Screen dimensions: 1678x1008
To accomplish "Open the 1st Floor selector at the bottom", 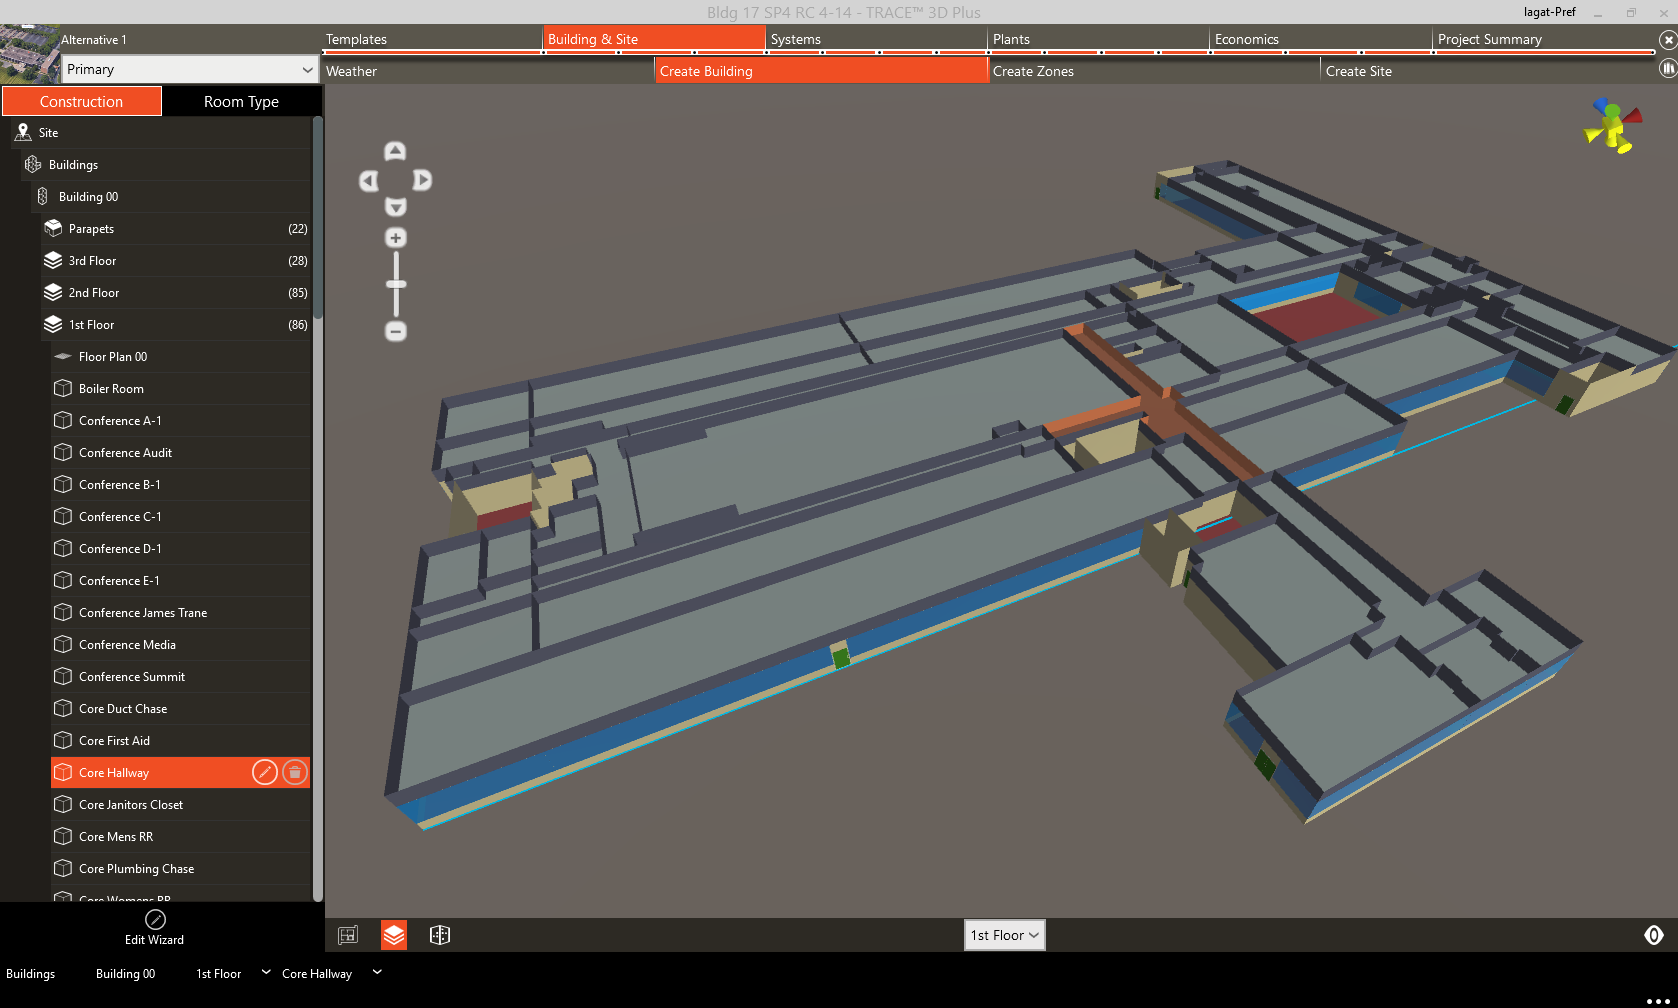I will pyautogui.click(x=1004, y=935).
